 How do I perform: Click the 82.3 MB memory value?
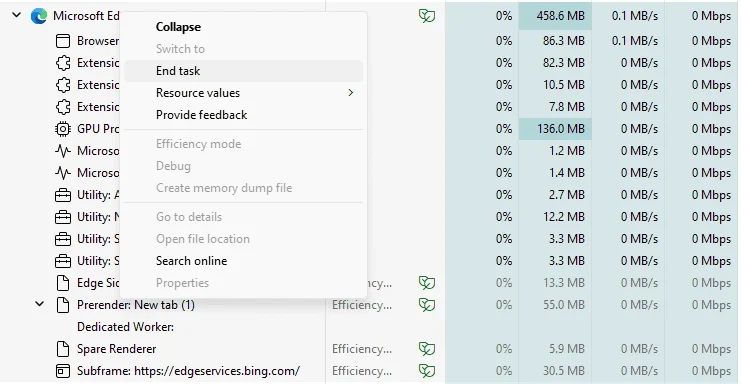[563, 63]
